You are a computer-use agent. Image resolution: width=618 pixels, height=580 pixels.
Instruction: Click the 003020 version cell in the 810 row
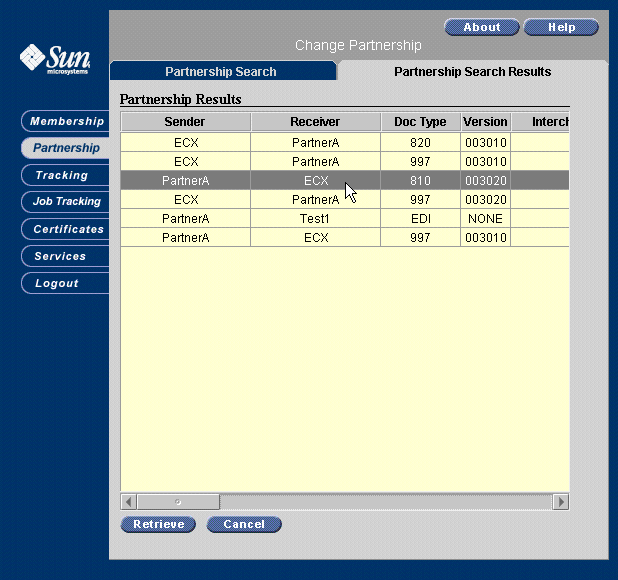(486, 180)
